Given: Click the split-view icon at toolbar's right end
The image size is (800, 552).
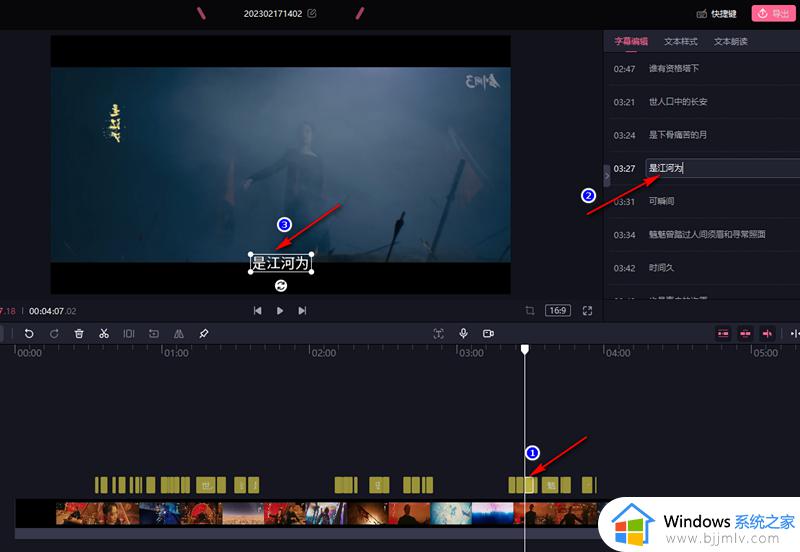Looking at the screenshot, I should click(x=794, y=334).
